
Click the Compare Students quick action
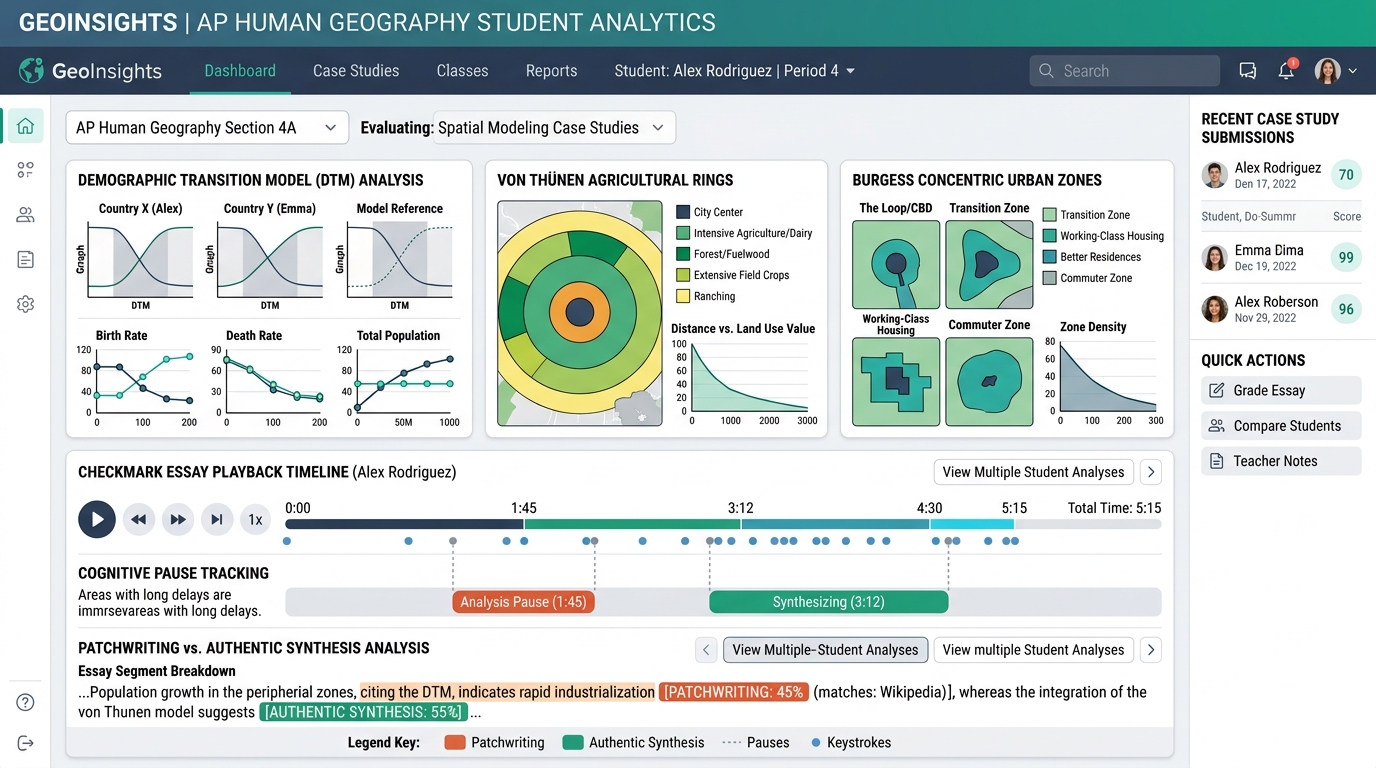tap(1281, 426)
